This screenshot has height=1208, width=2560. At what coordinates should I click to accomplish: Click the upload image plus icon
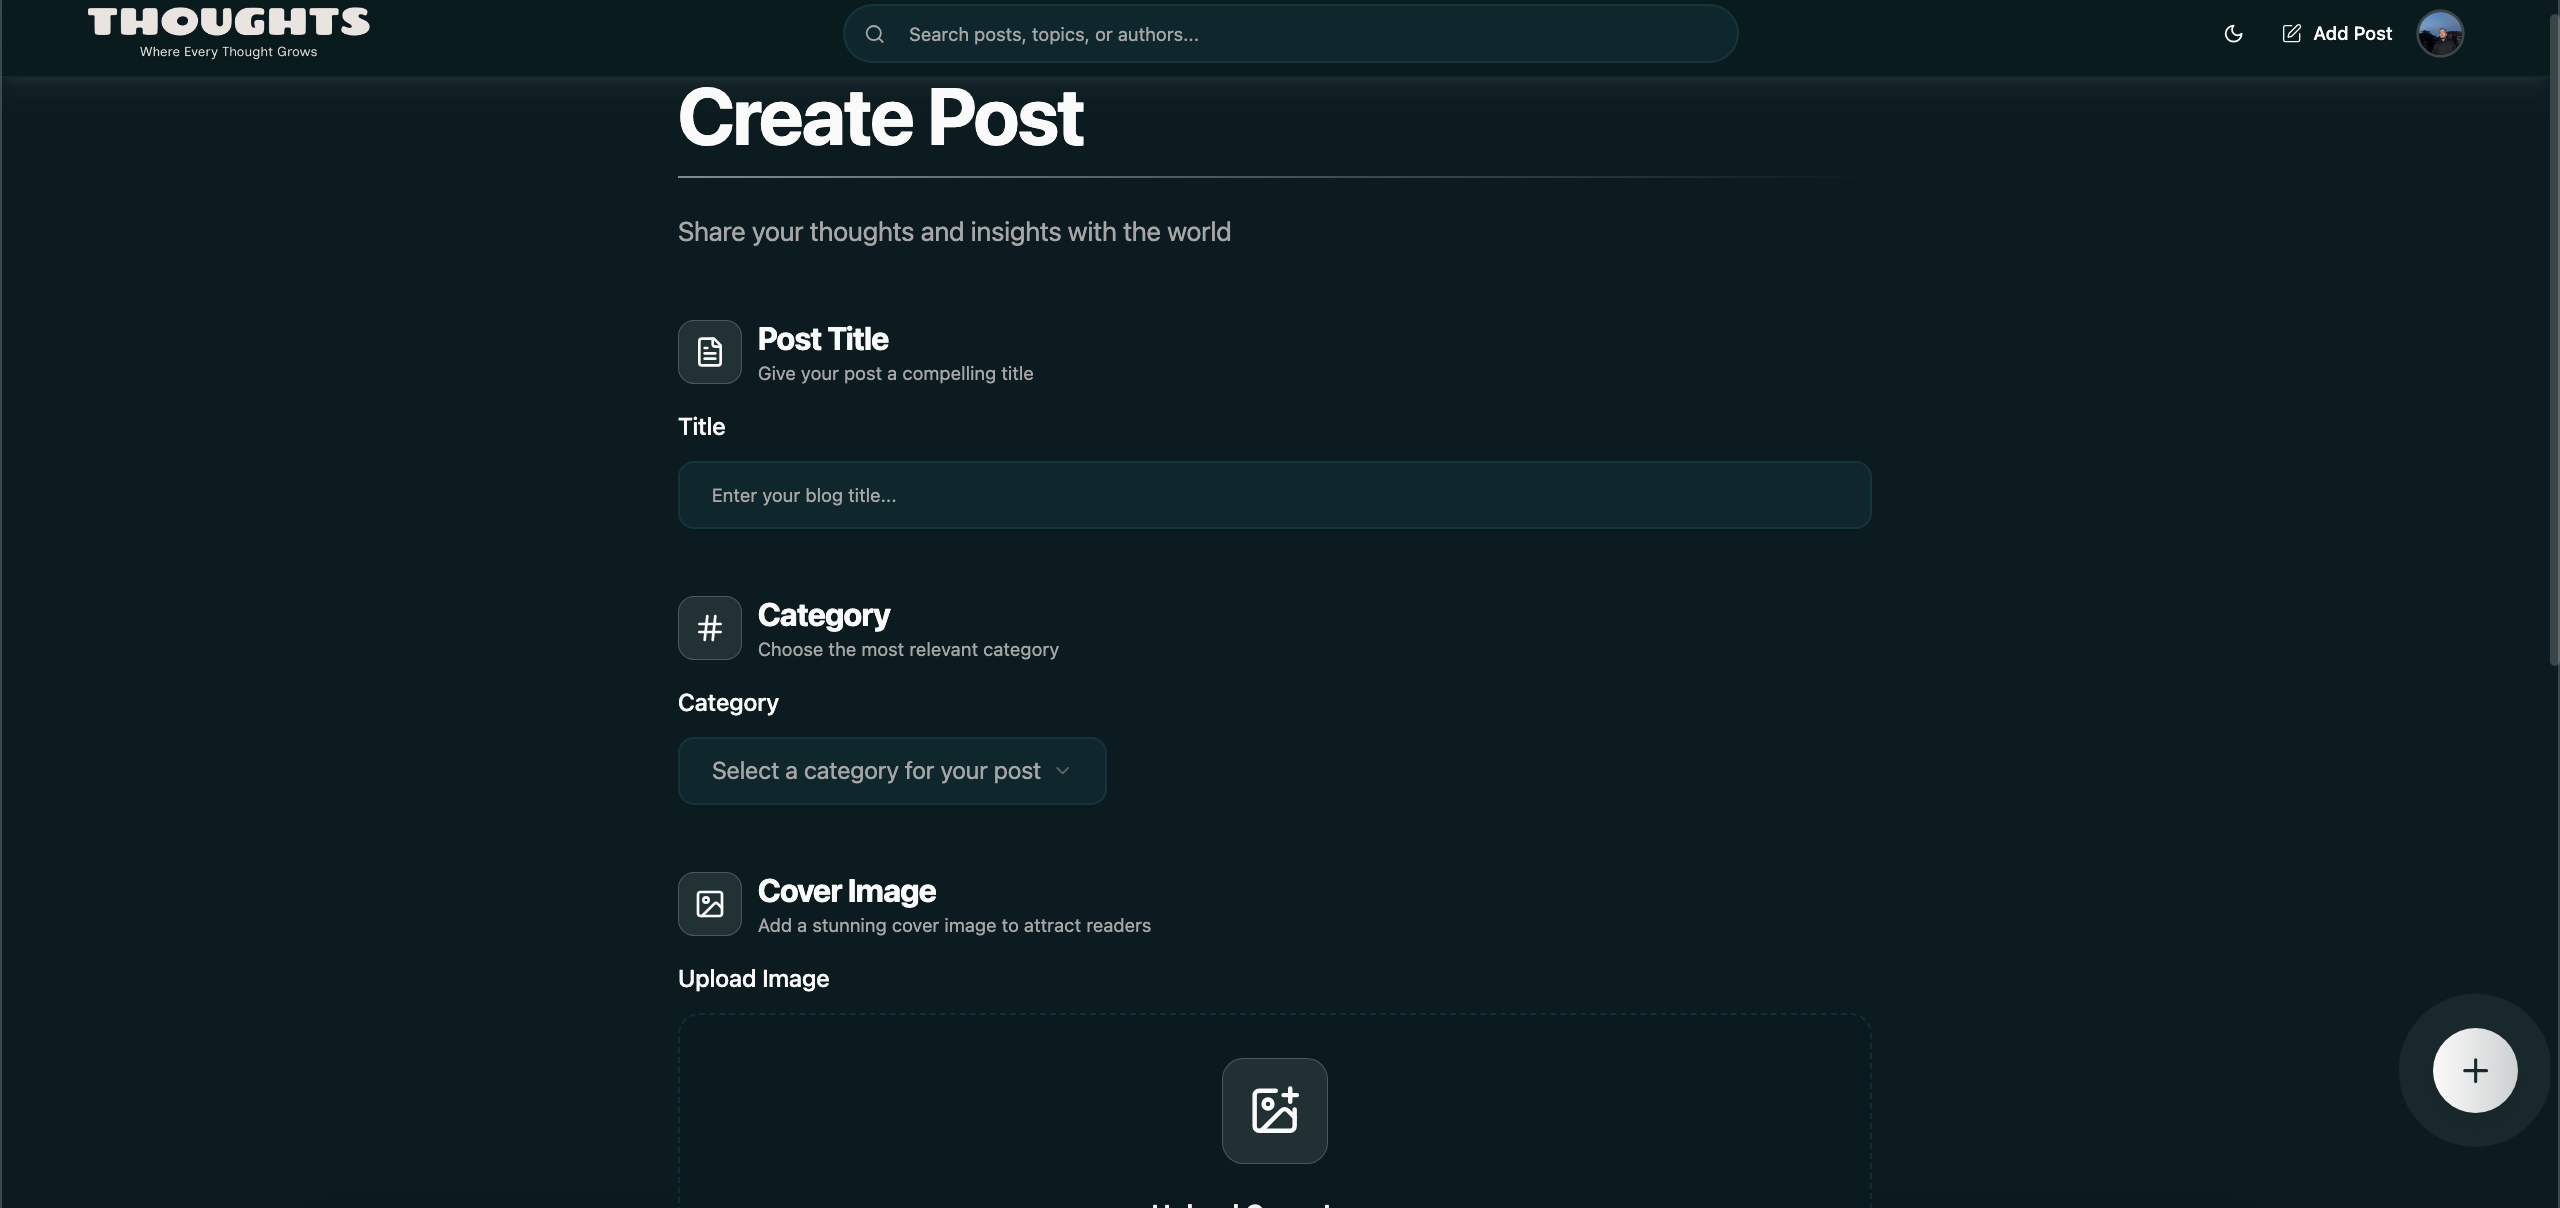coord(1274,1110)
